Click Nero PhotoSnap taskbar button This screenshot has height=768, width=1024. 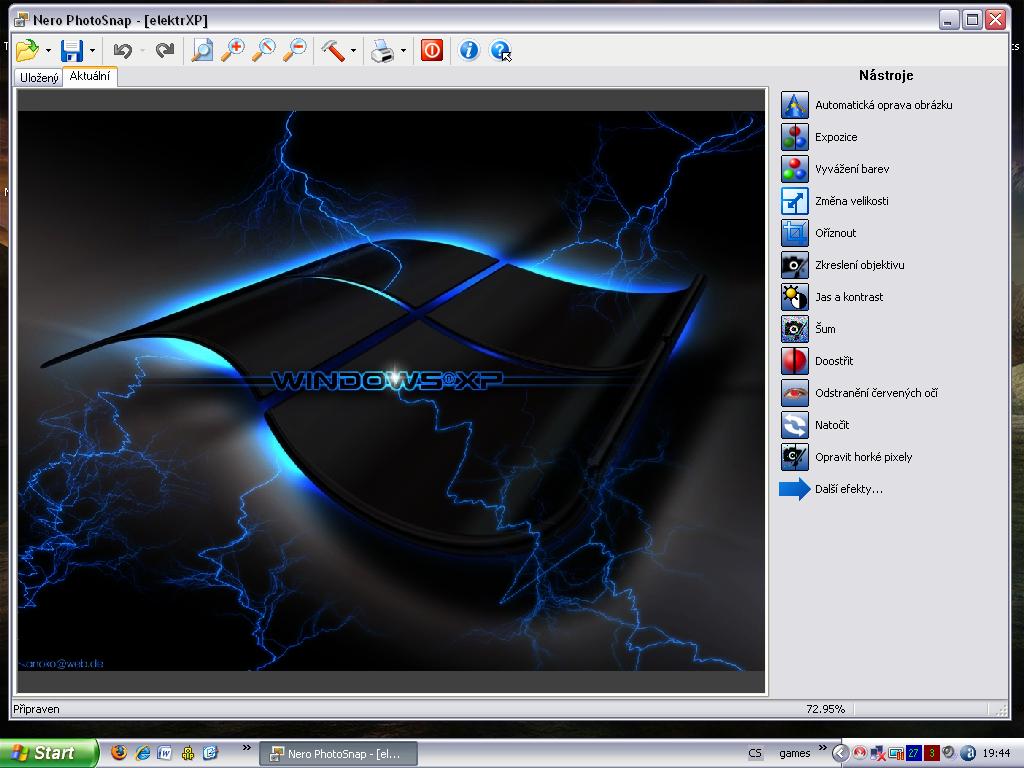coord(339,754)
